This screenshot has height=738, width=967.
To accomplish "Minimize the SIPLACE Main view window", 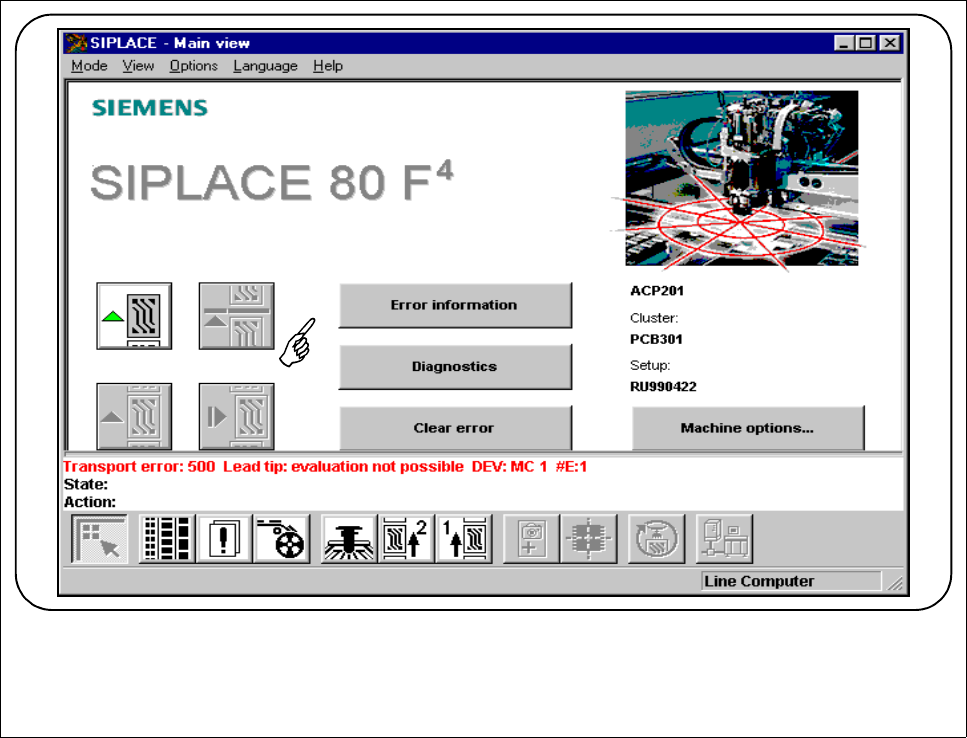I will pos(844,43).
